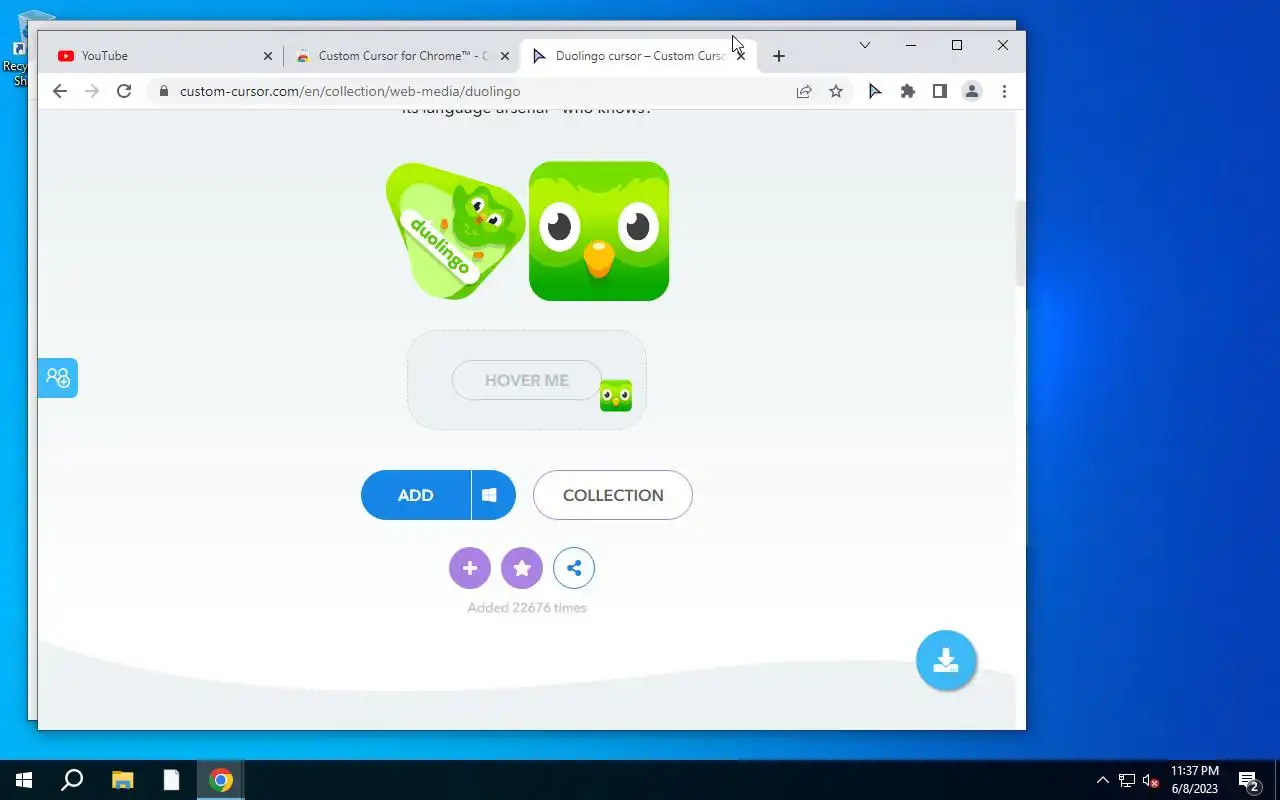The image size is (1280, 800).
Task: Show hidden system tray icons
Action: [1103, 780]
